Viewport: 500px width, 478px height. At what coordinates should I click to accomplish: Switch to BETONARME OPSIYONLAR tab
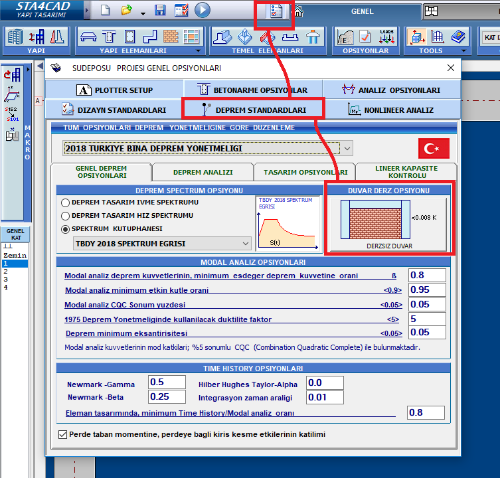[253, 90]
